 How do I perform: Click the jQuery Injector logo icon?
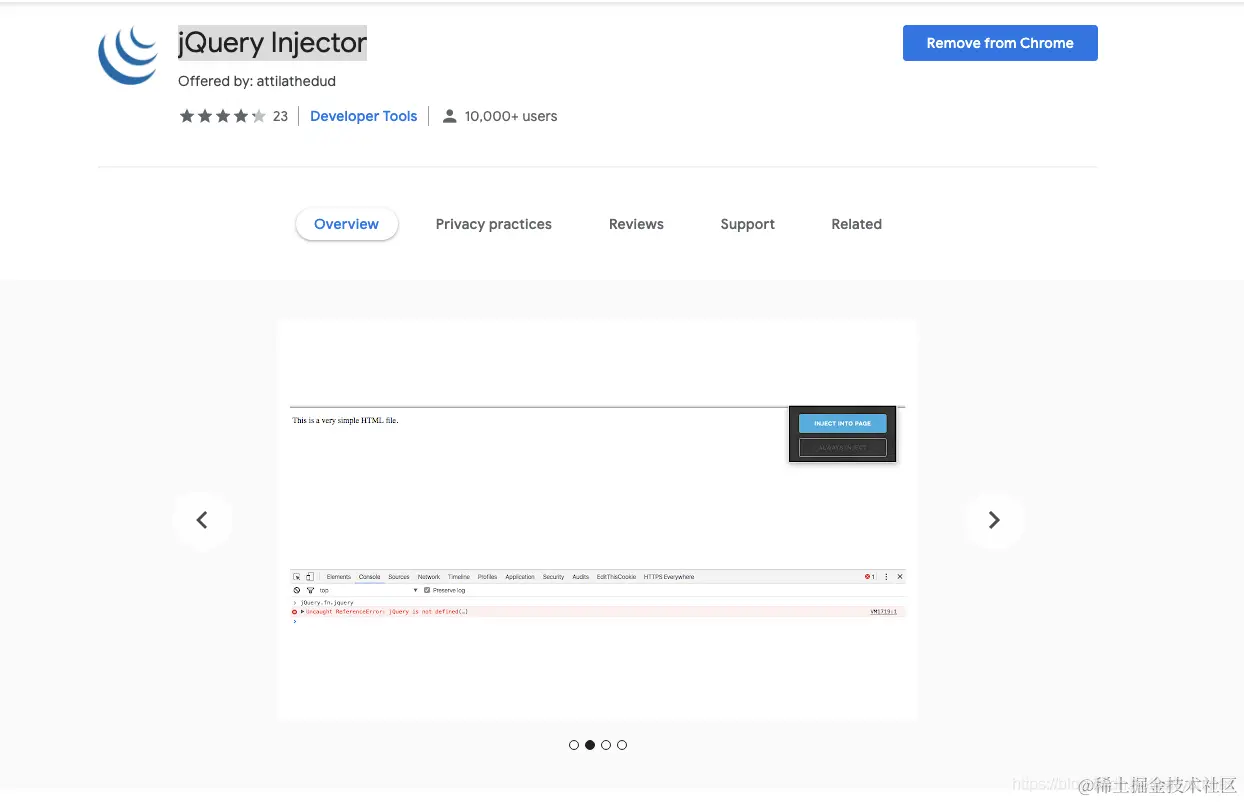(128, 54)
